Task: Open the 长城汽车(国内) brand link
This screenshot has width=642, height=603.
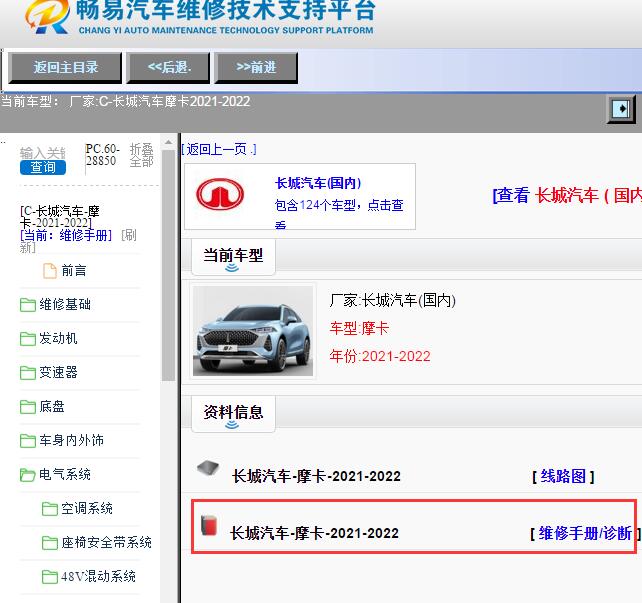Action: pyautogui.click(x=318, y=183)
